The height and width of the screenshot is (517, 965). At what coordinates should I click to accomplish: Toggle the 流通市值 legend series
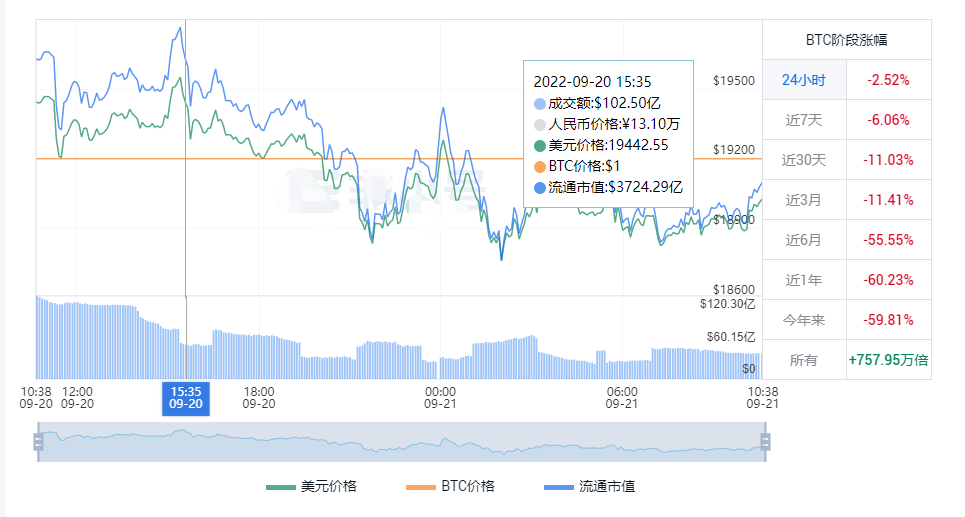(589, 486)
